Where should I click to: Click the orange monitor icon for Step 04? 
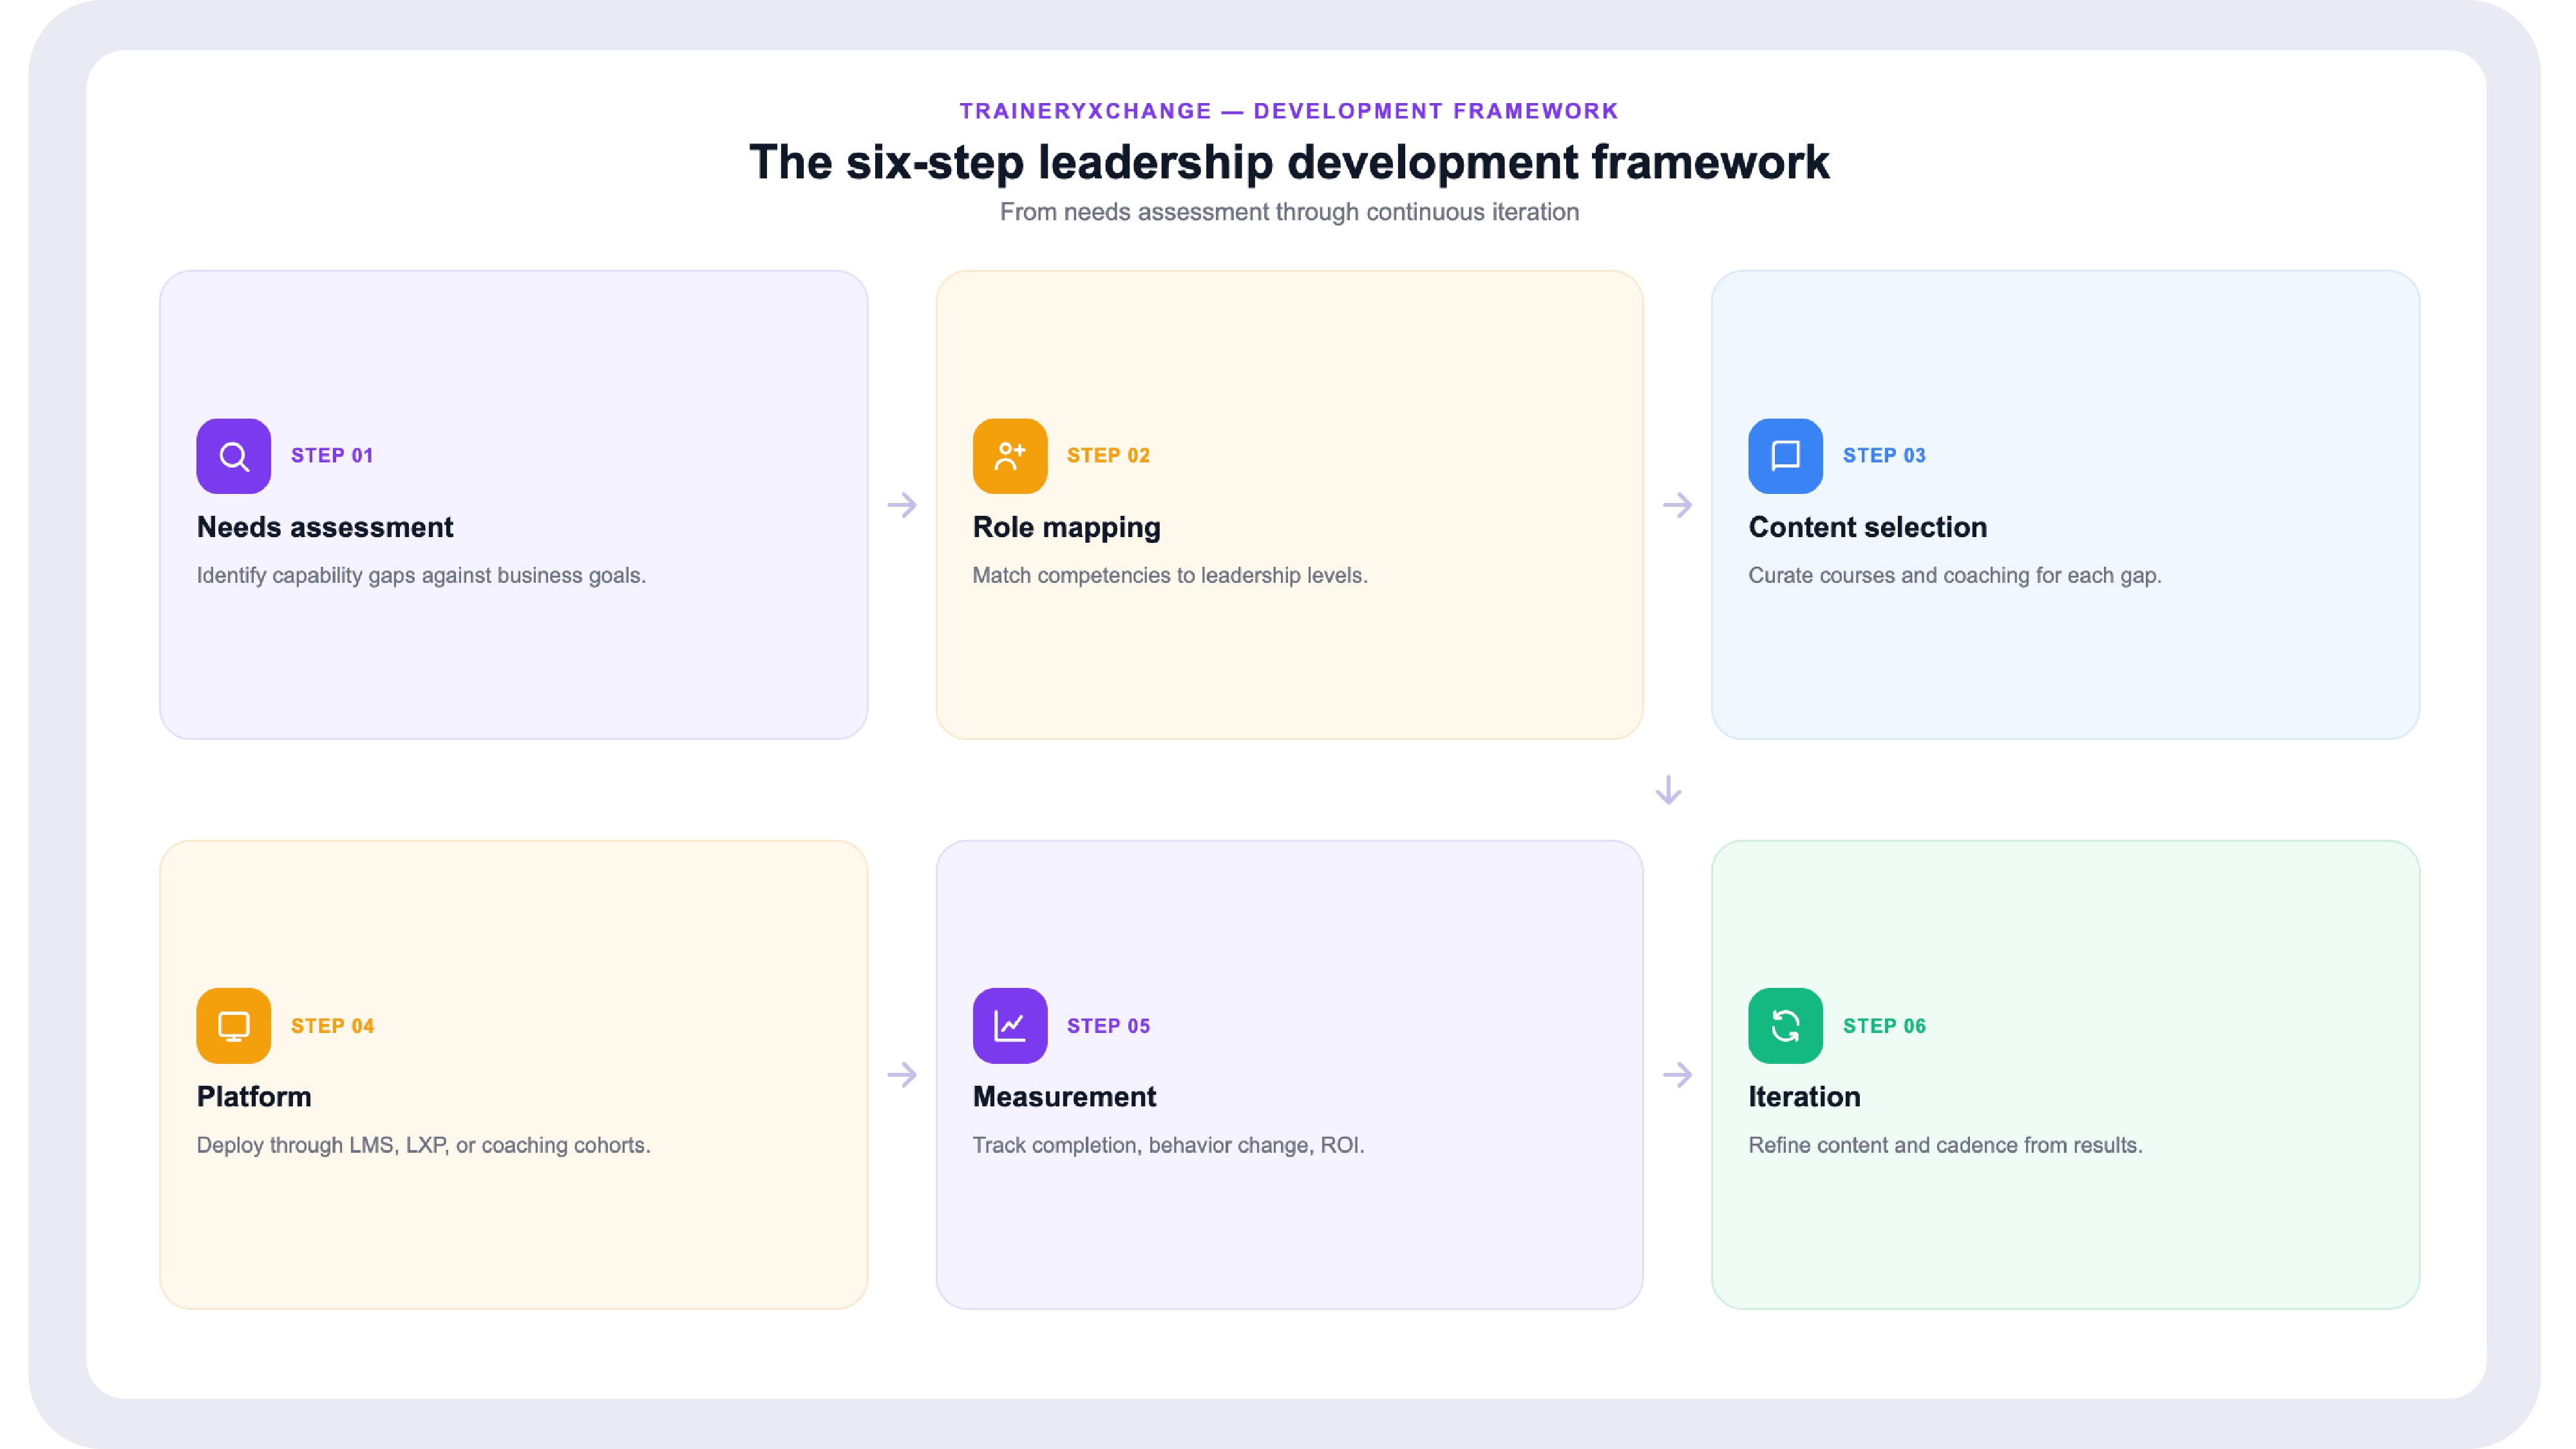[233, 1026]
